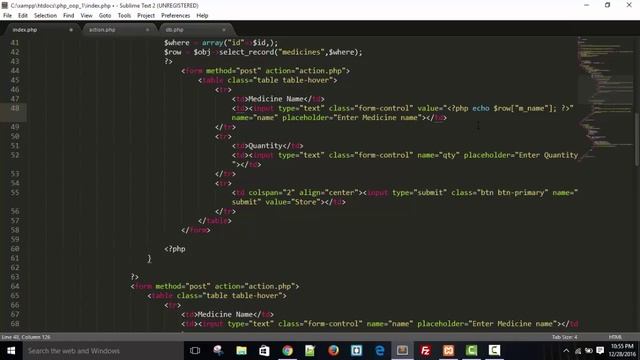Click 'placeholder="Enter Medicine name"' below line 48

[352, 118]
